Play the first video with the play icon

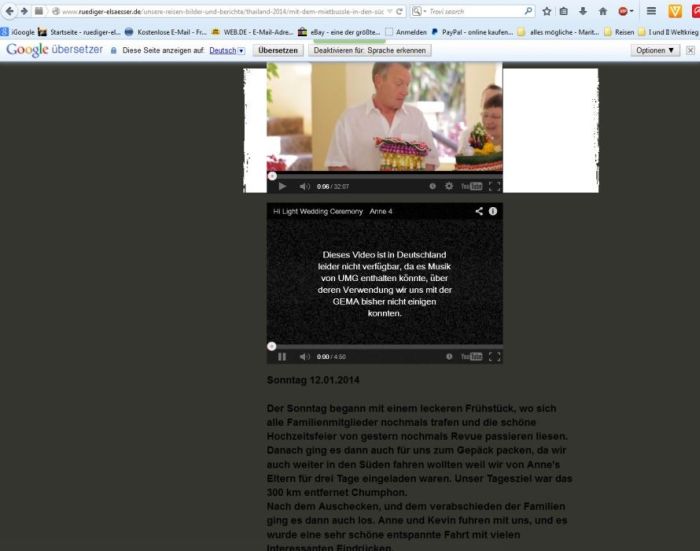pos(282,186)
